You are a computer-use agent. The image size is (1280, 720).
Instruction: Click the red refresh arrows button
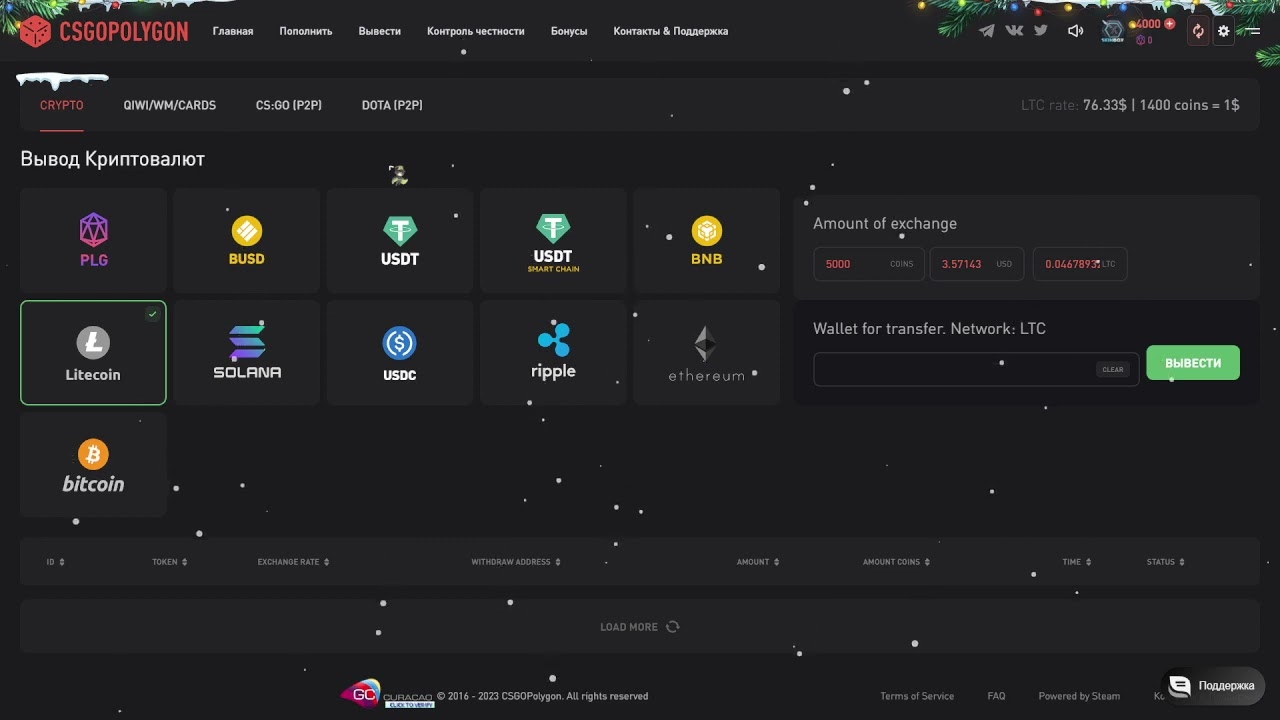click(1198, 31)
